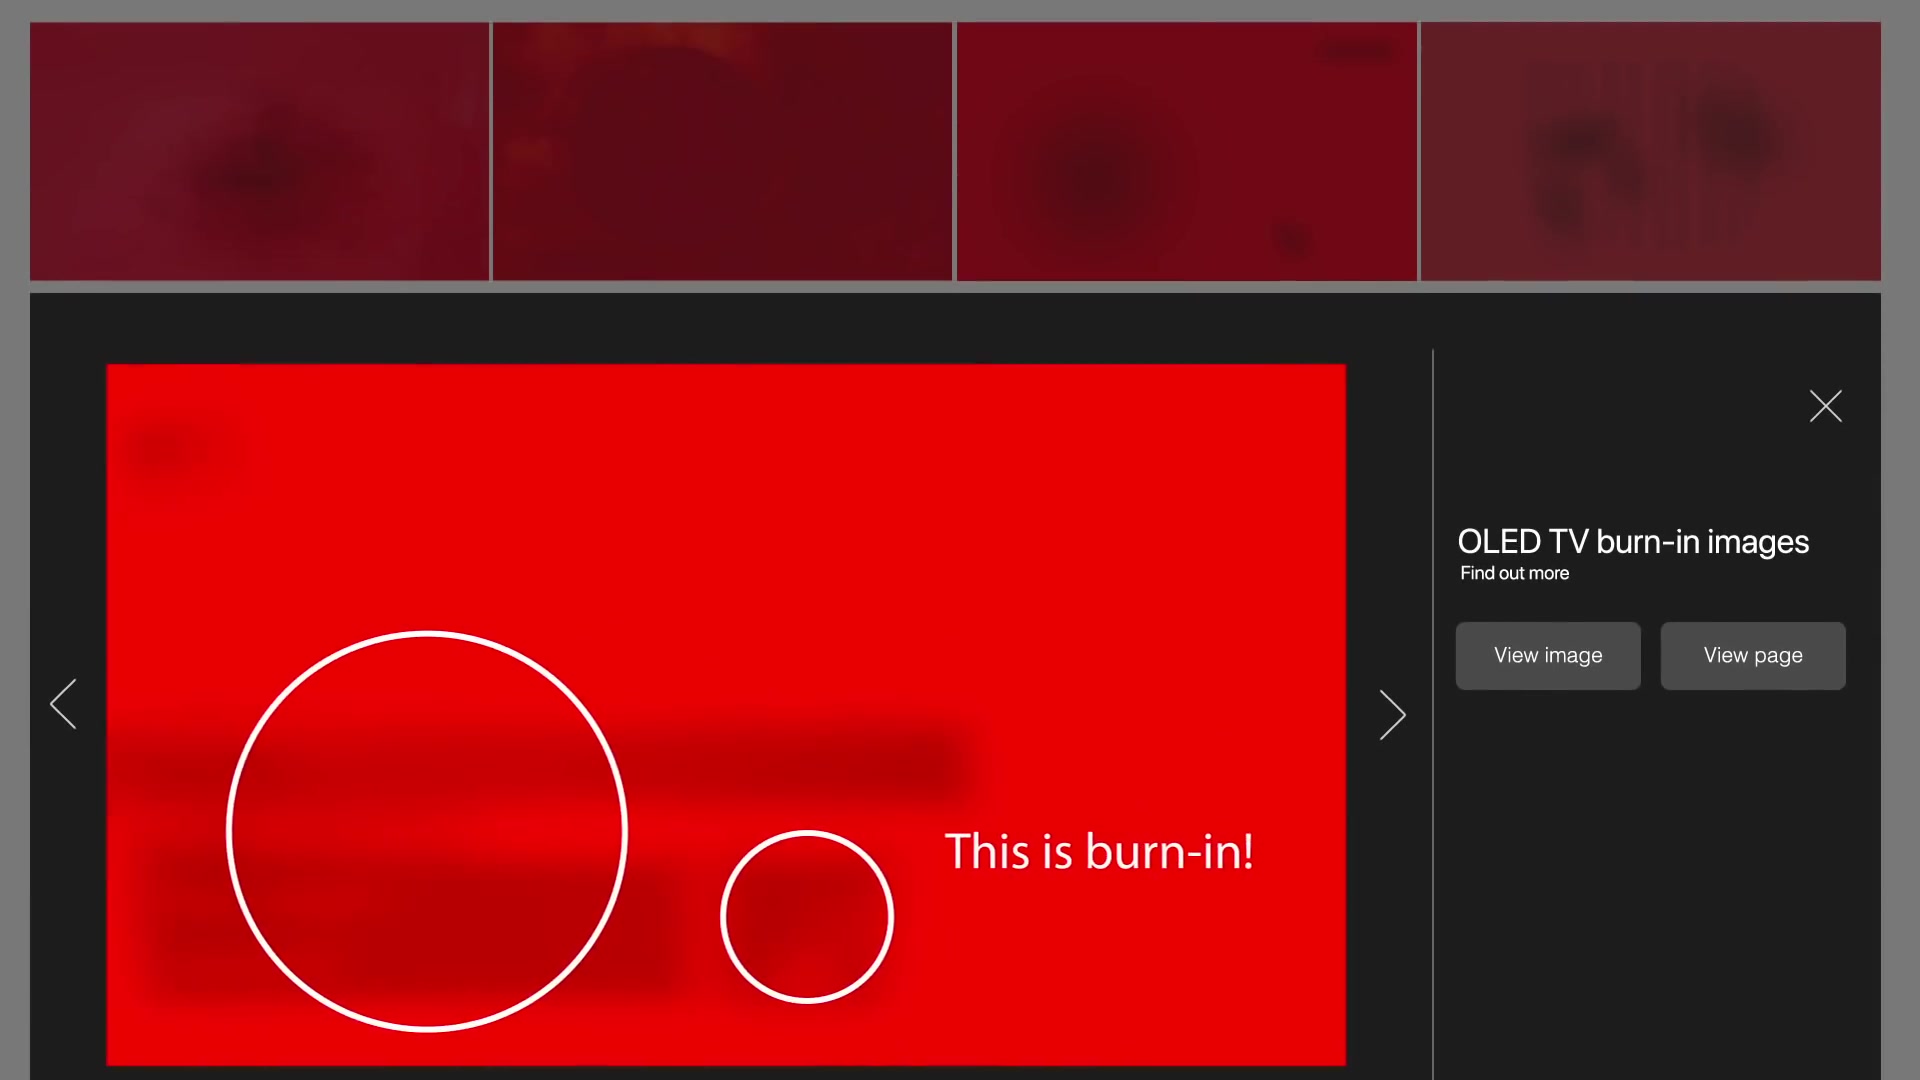Click the 'This is burn-in!' caption text
Image resolution: width=1920 pixels, height=1080 pixels.
tap(1098, 852)
